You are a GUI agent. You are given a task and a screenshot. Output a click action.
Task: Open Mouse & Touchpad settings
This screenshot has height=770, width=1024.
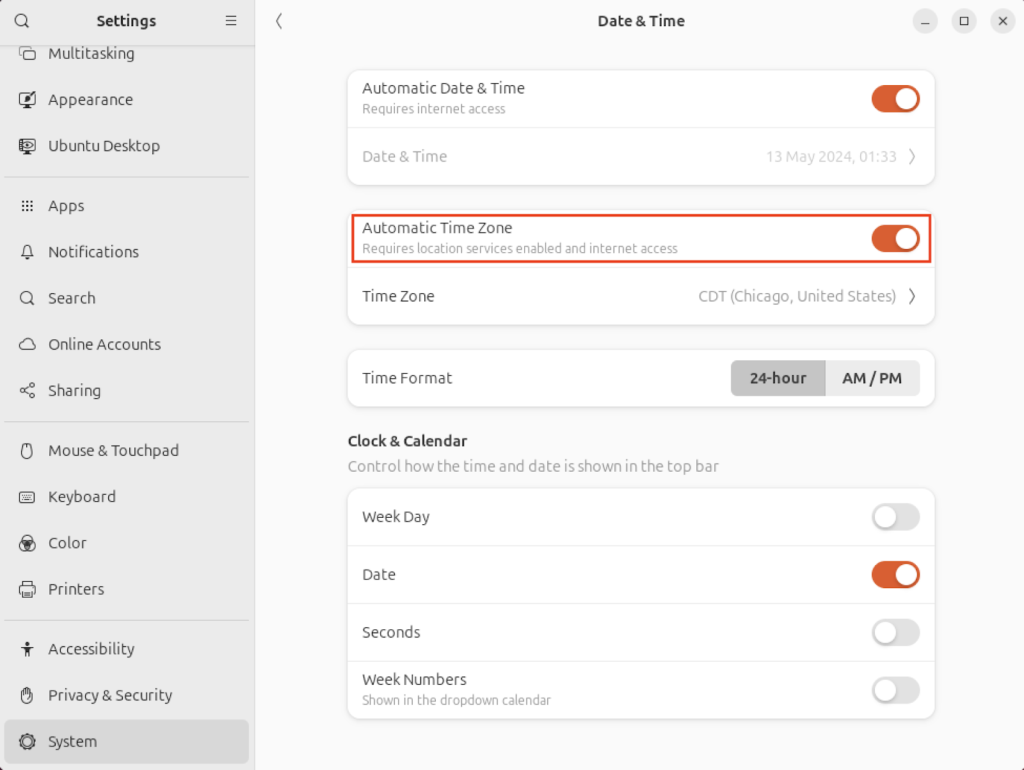tap(28, 450)
